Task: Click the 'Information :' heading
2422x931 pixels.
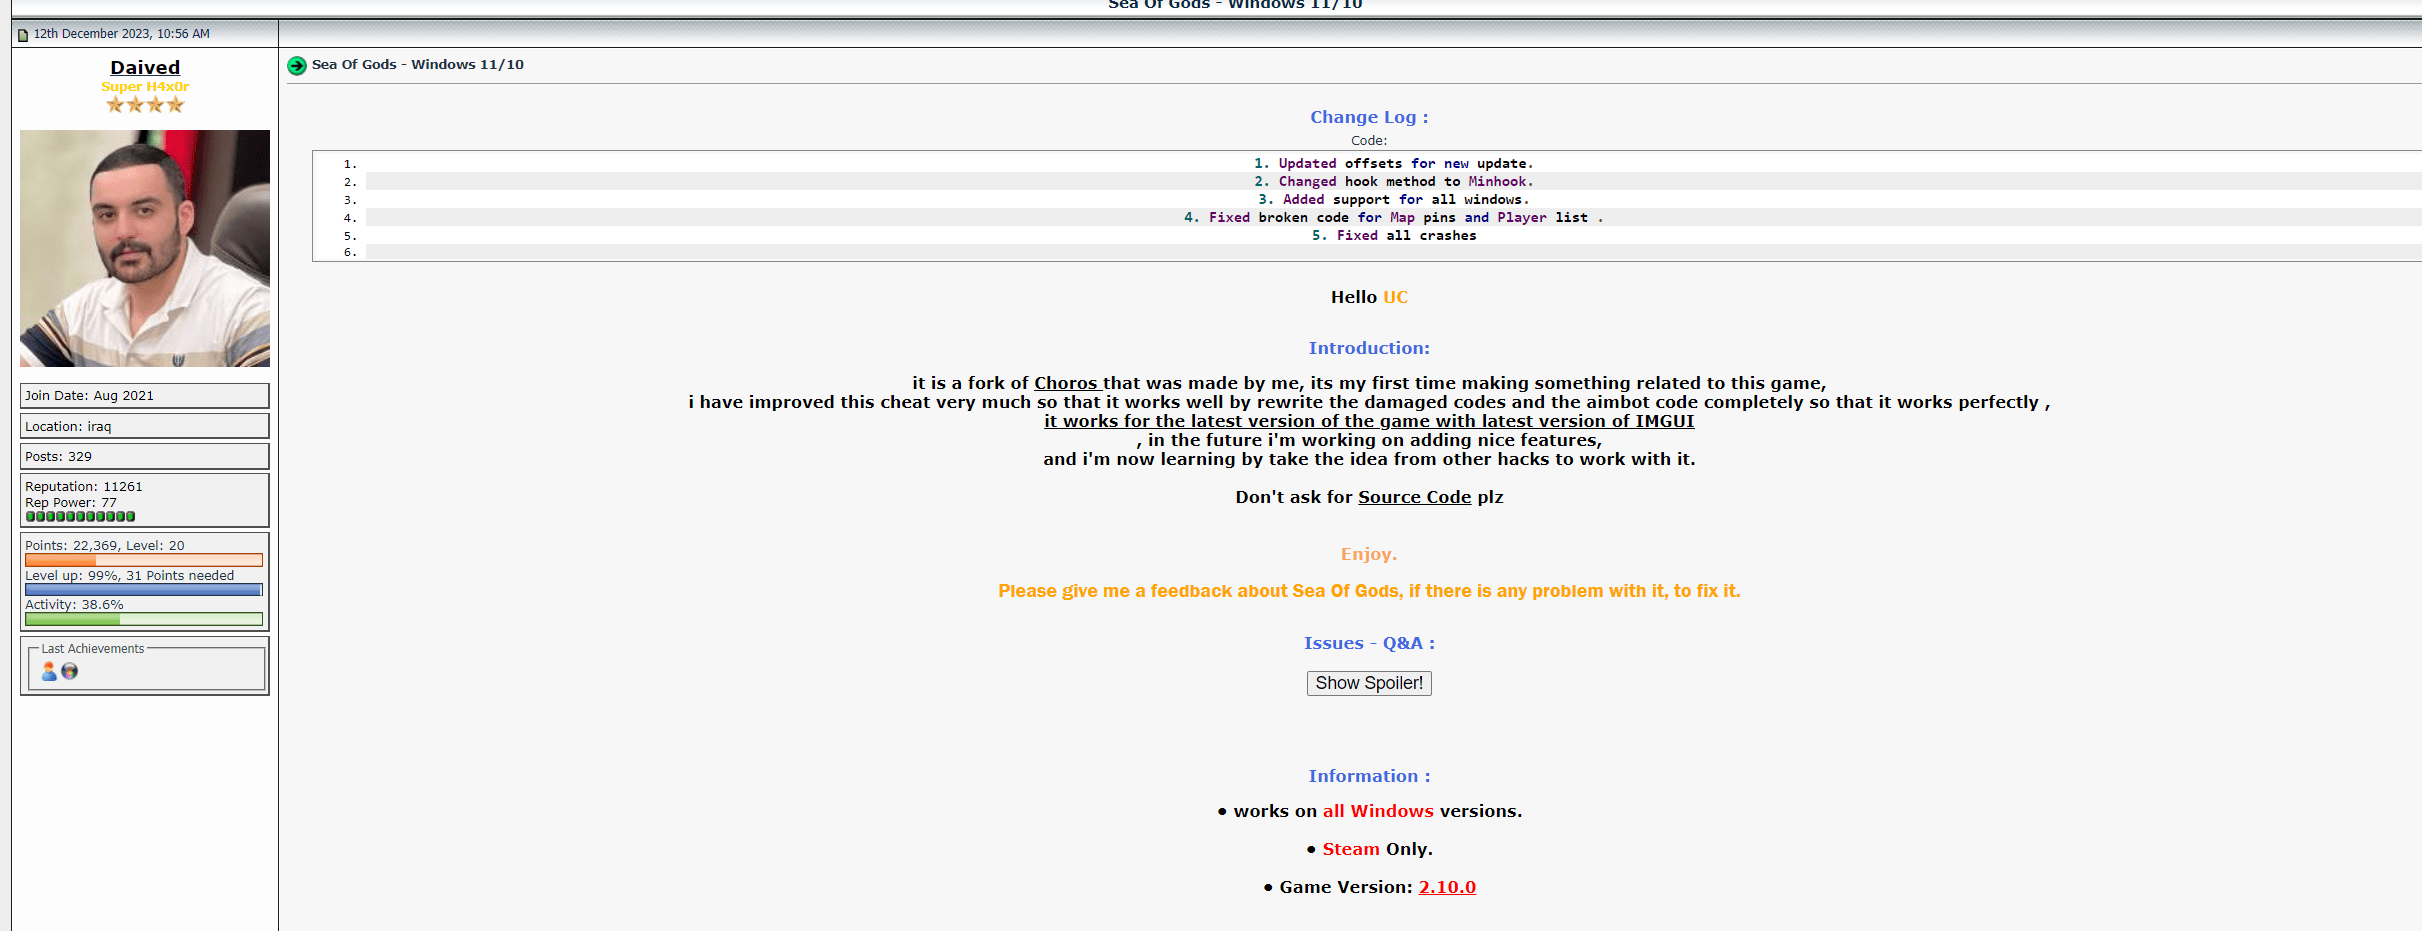Action: 1369,776
